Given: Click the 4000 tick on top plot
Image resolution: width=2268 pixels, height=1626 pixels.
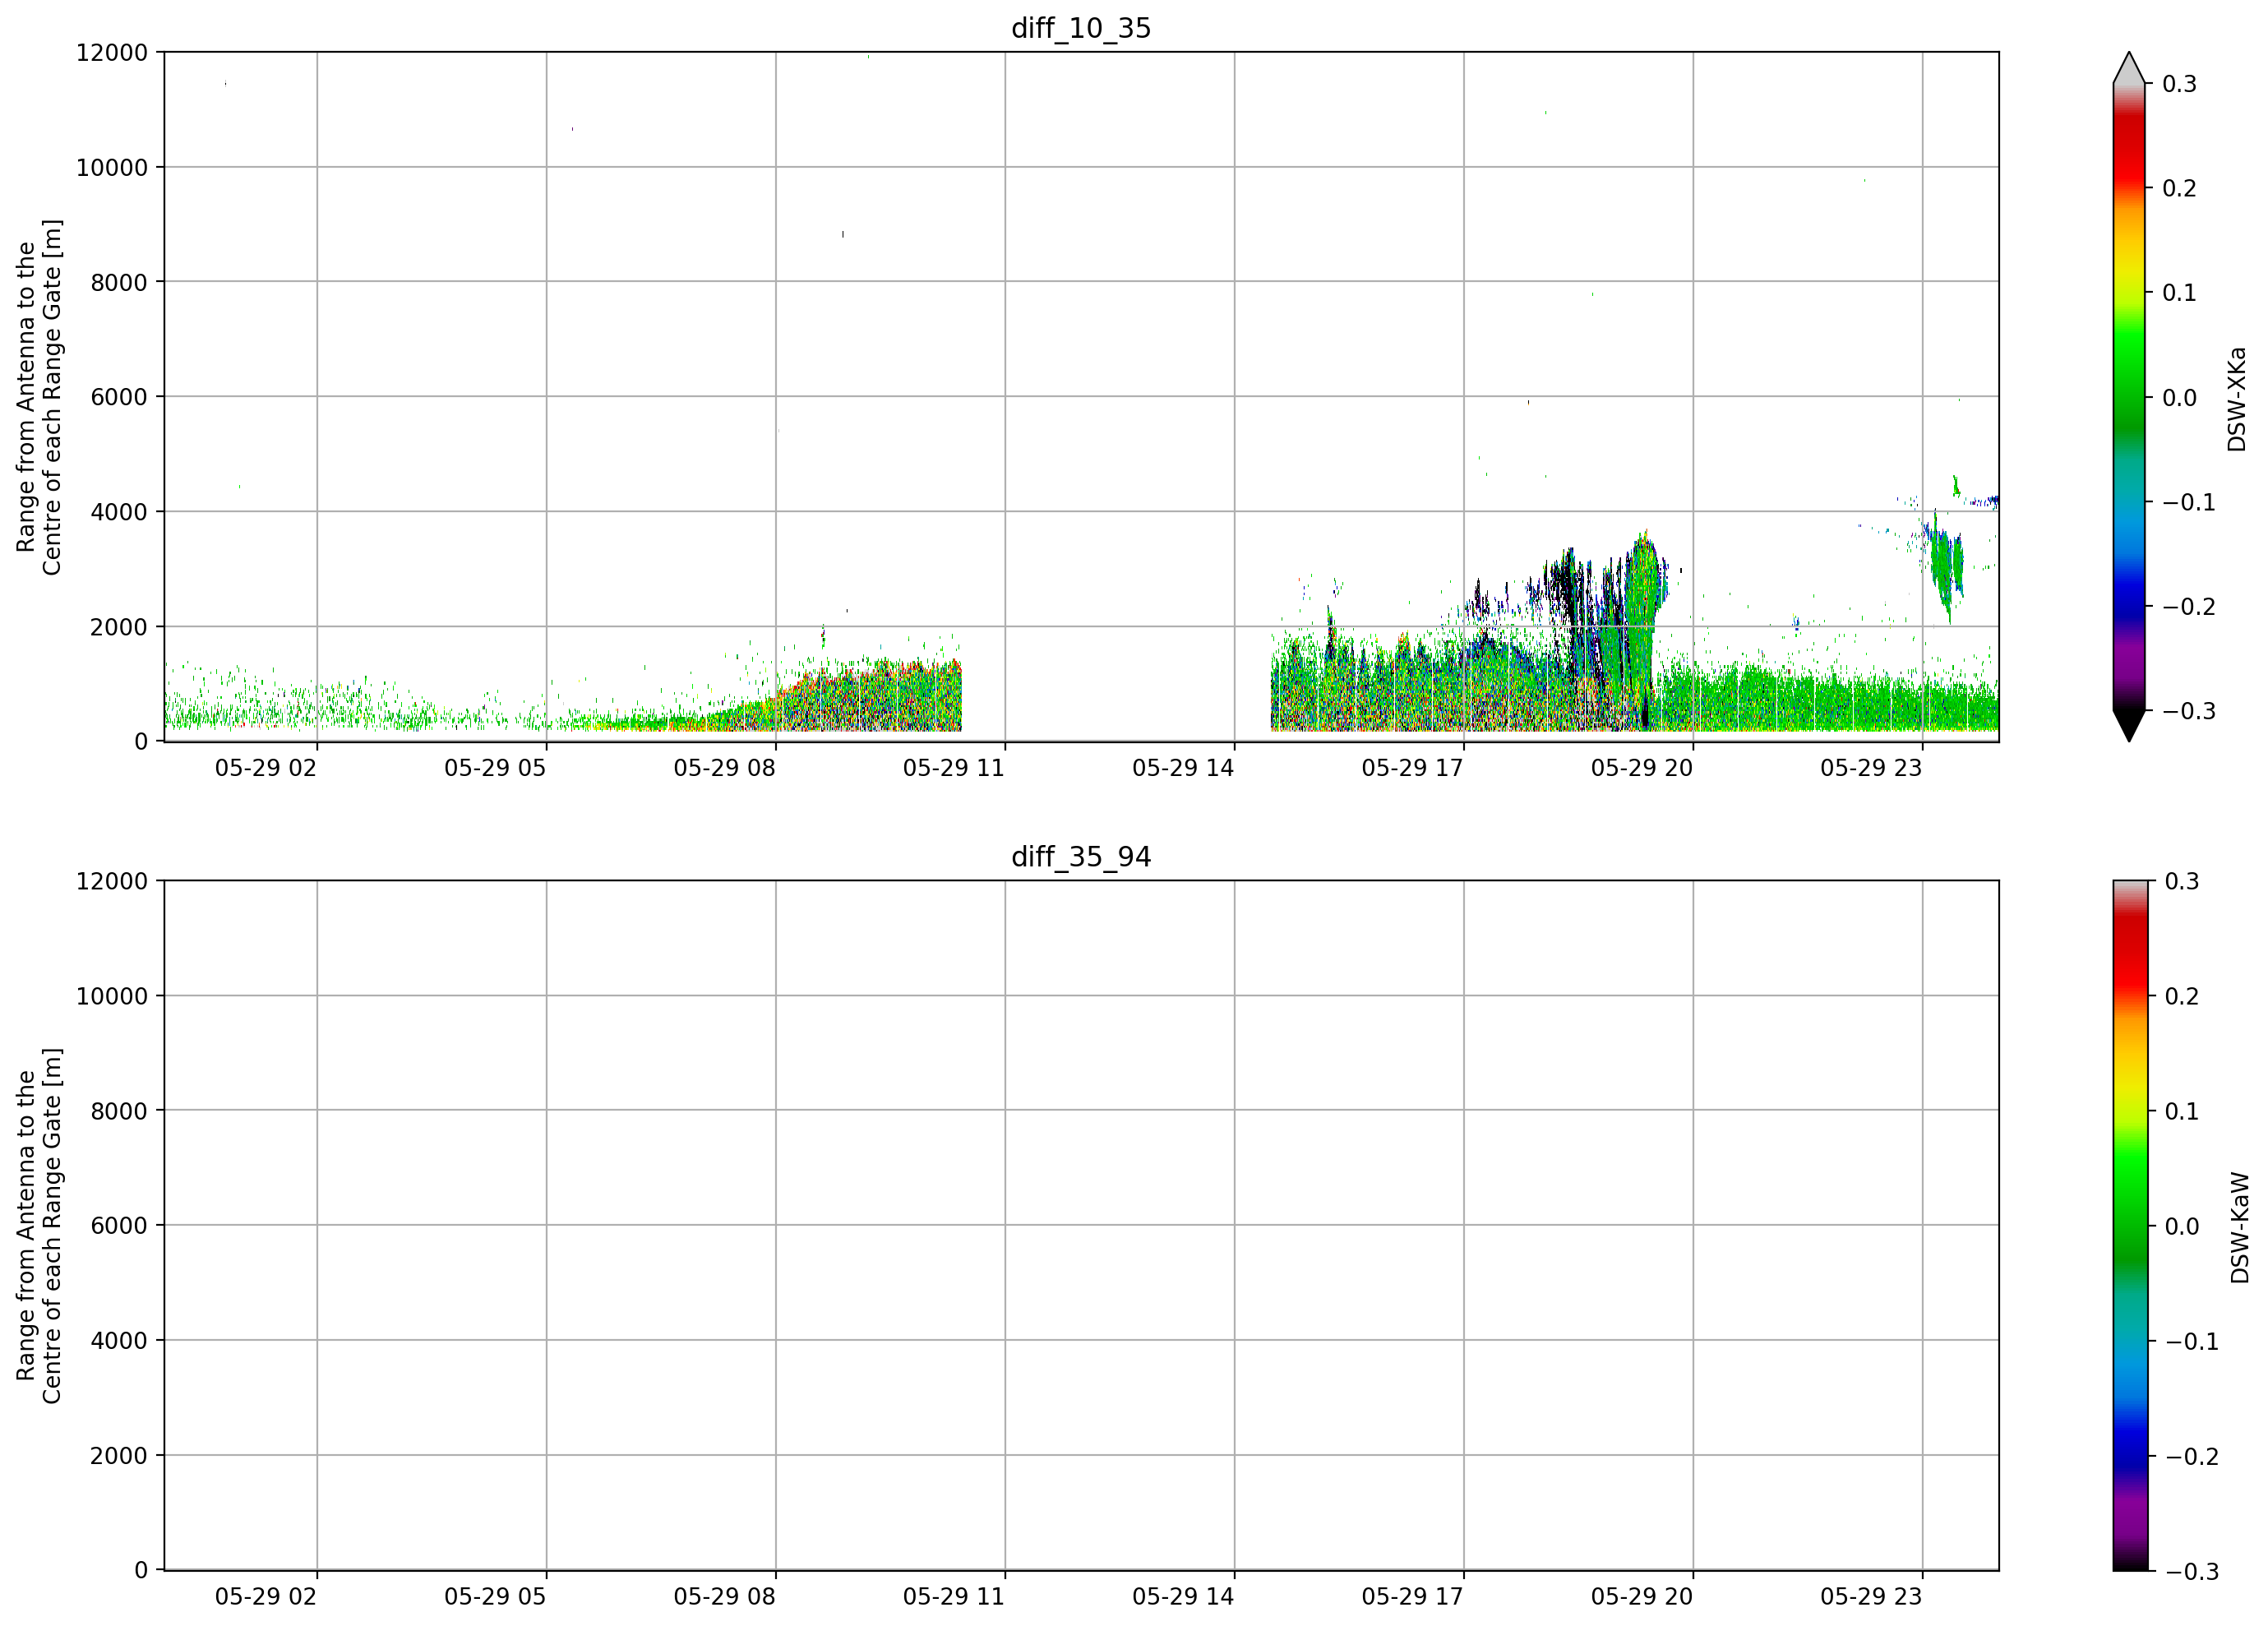Looking at the screenshot, I should click(x=119, y=512).
